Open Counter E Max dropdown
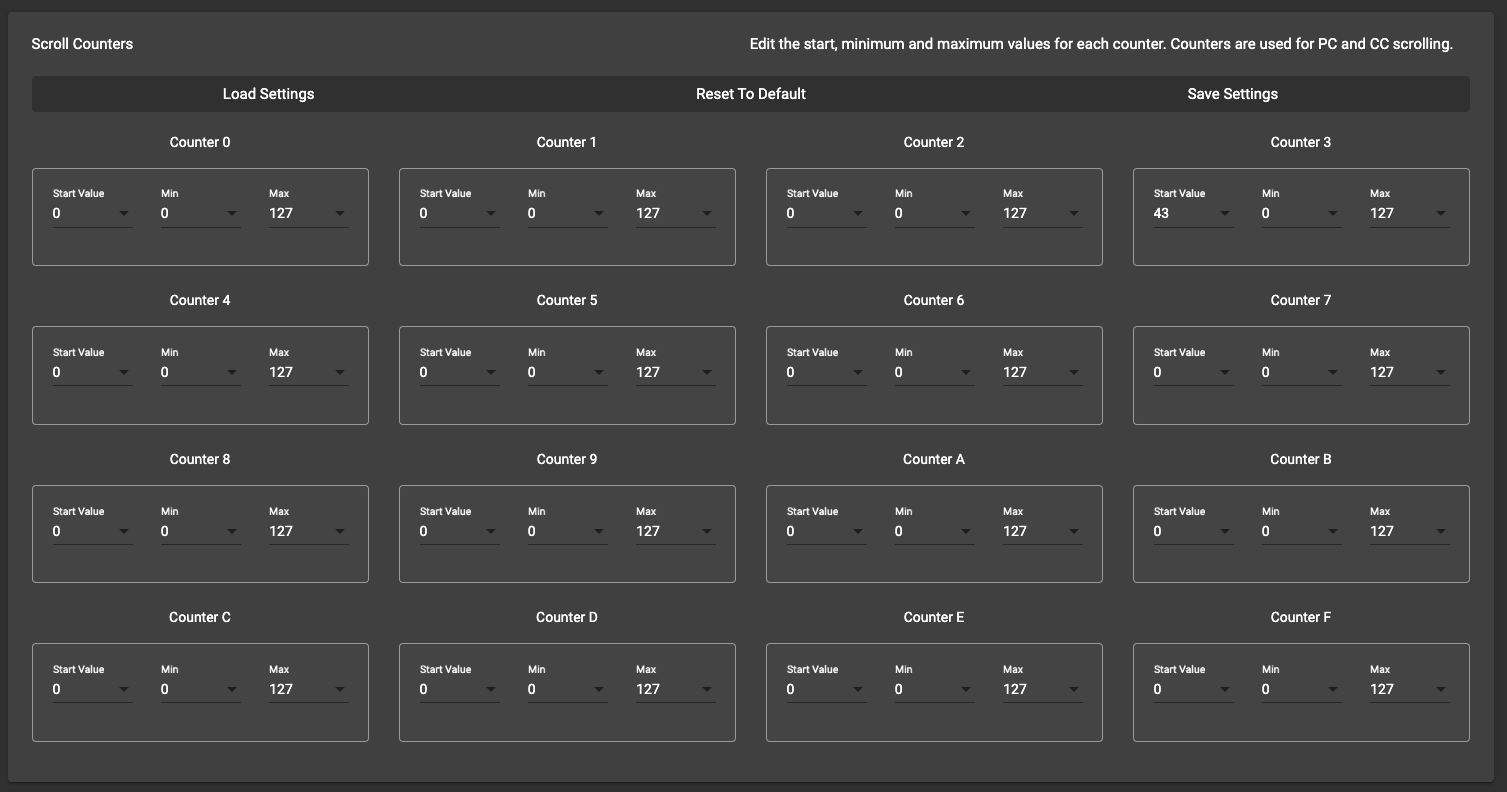 (1042, 690)
